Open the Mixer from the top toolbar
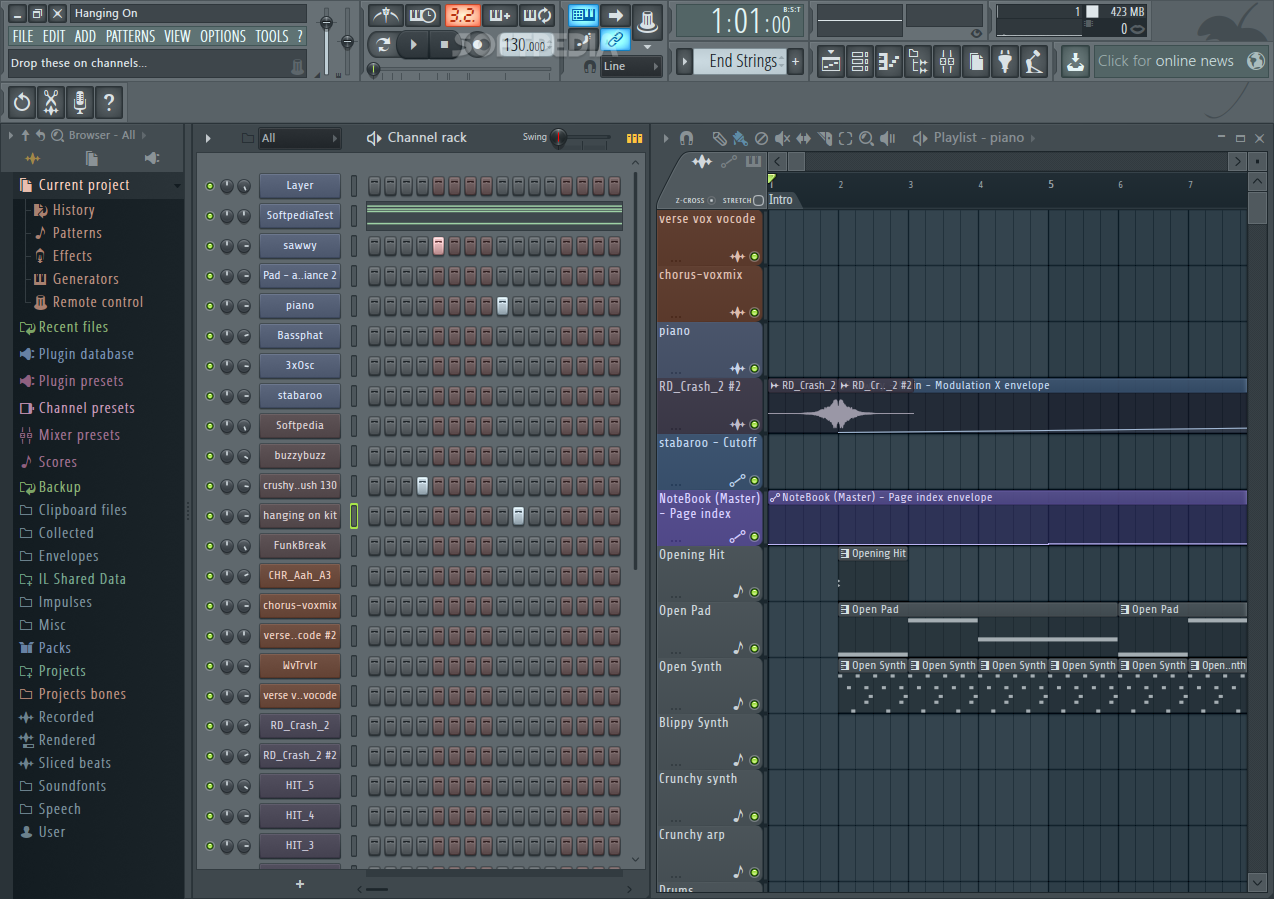 947,61
